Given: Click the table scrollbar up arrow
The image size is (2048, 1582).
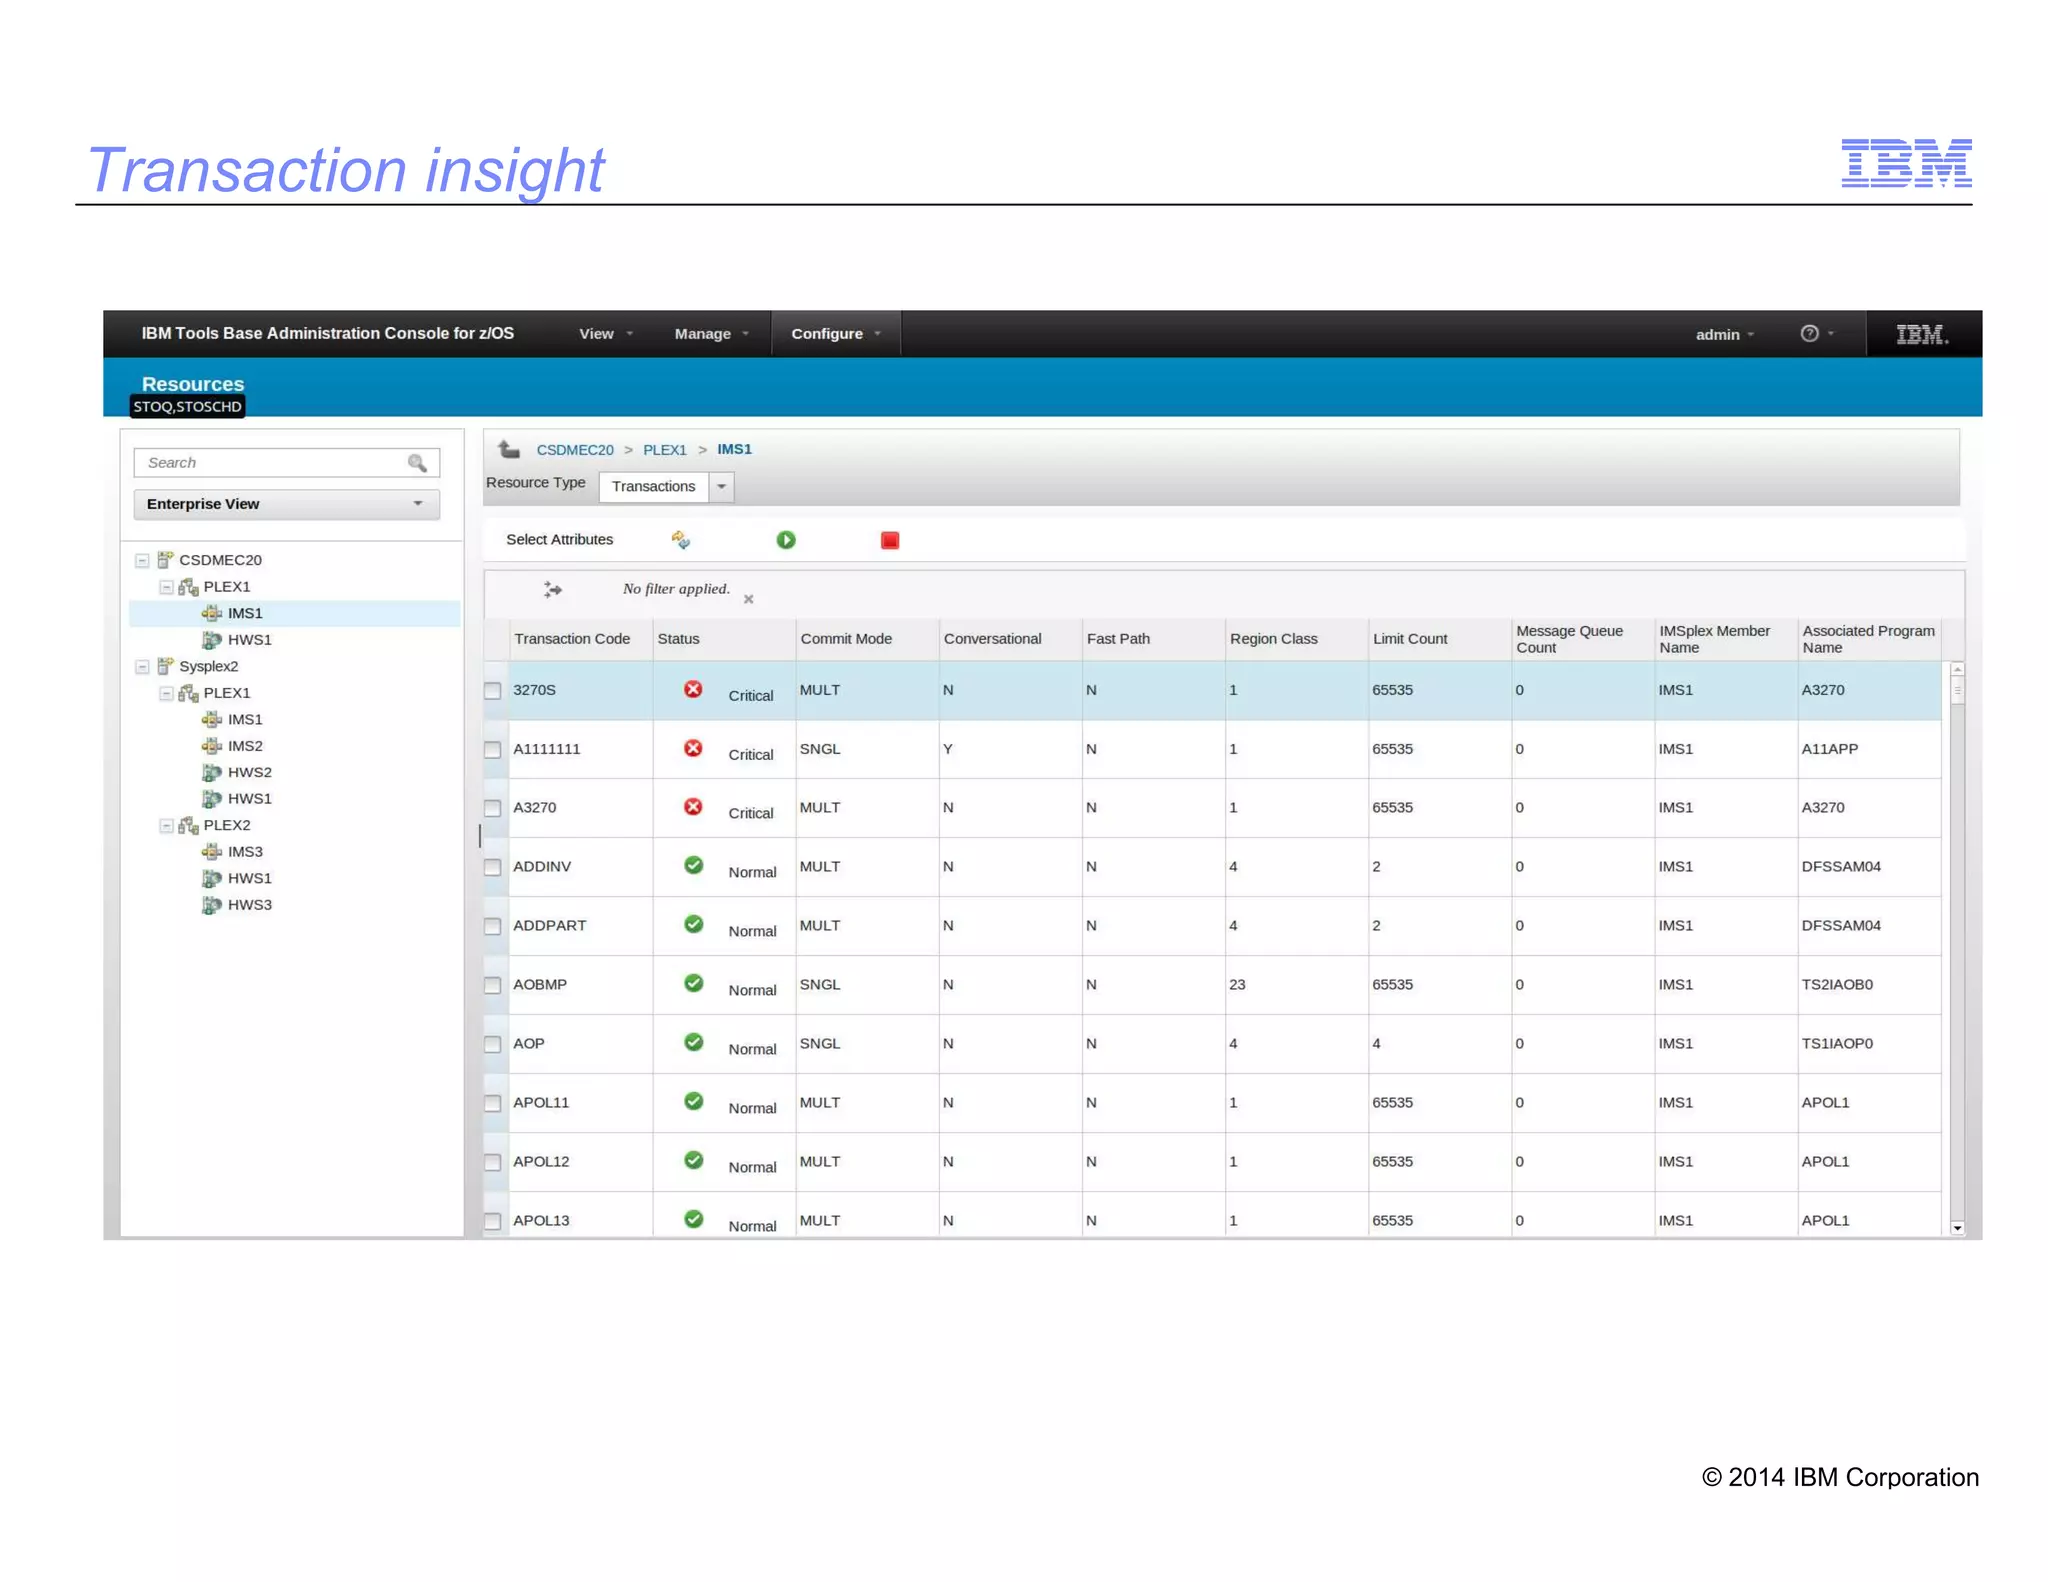Looking at the screenshot, I should click(1957, 669).
